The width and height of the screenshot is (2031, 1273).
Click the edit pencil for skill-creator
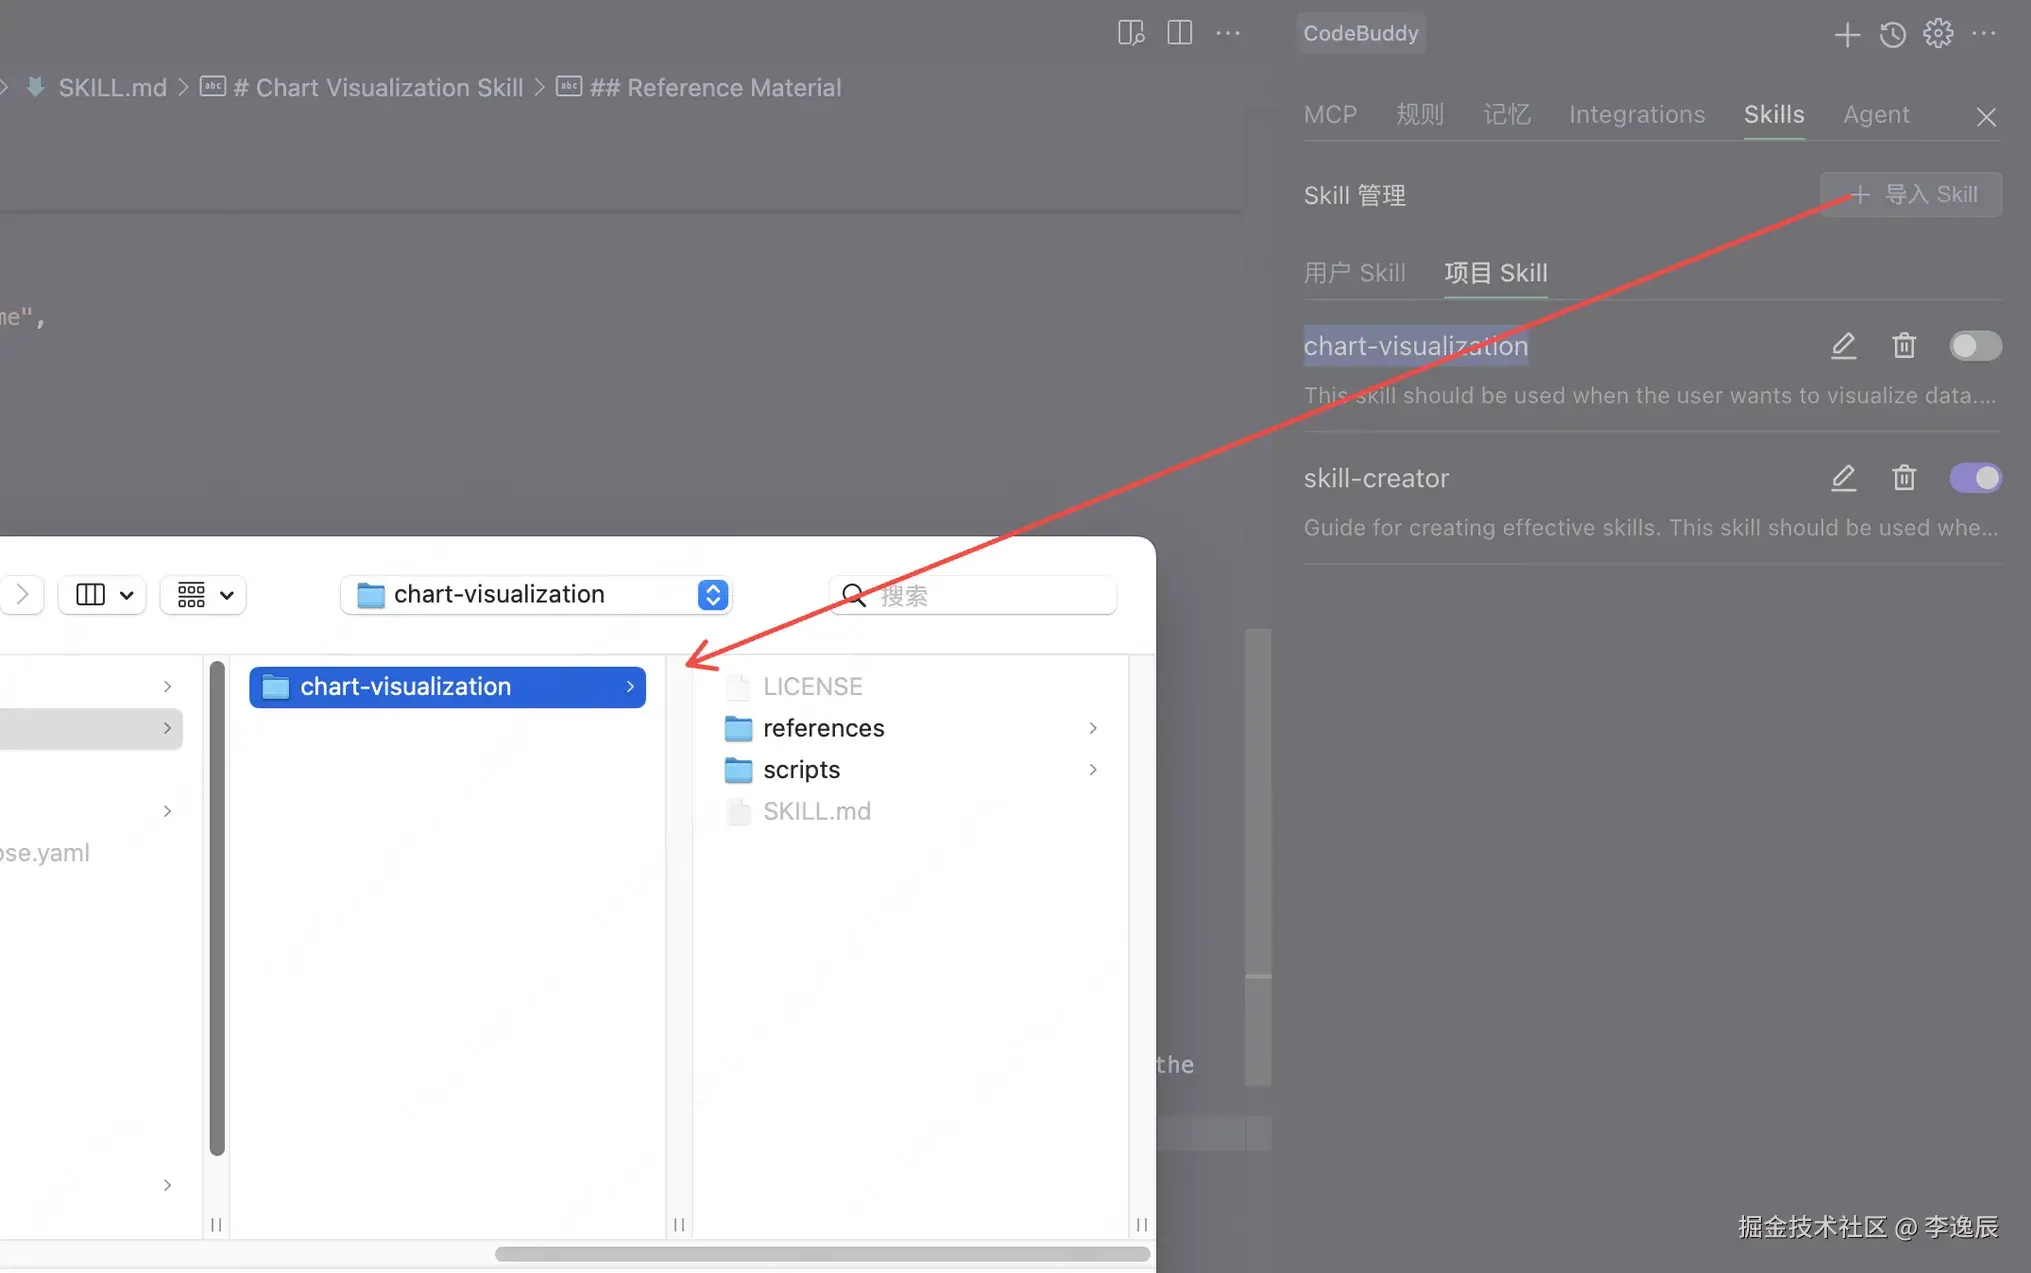(1843, 478)
